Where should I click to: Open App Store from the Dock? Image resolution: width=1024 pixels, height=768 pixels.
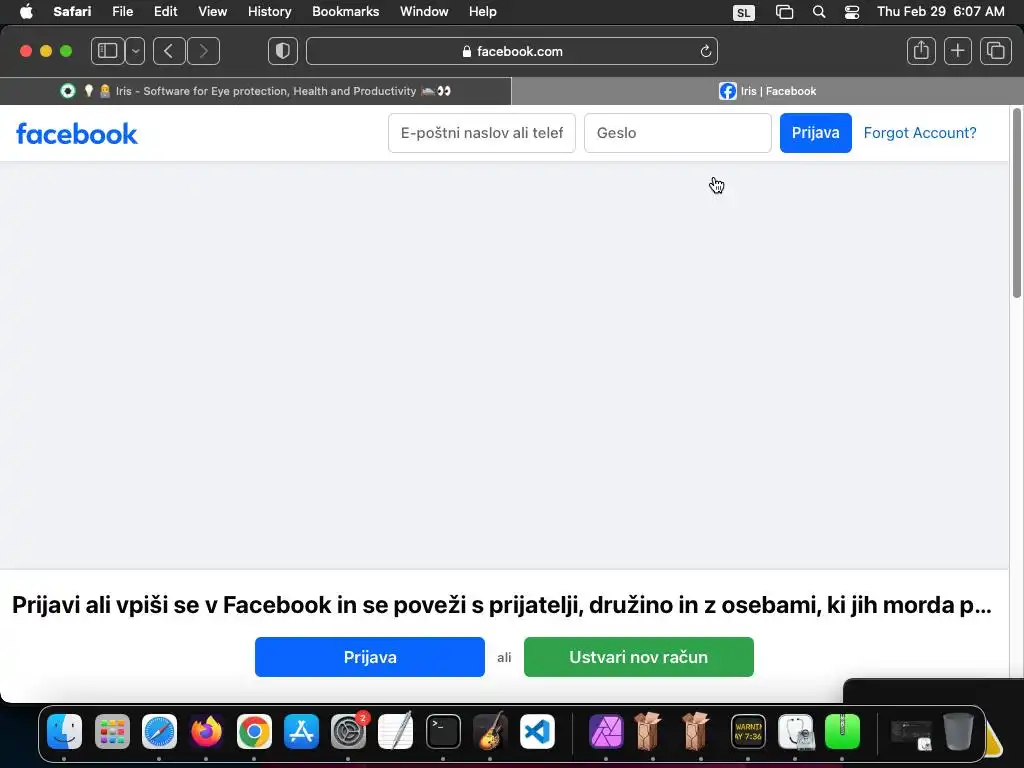click(x=301, y=731)
